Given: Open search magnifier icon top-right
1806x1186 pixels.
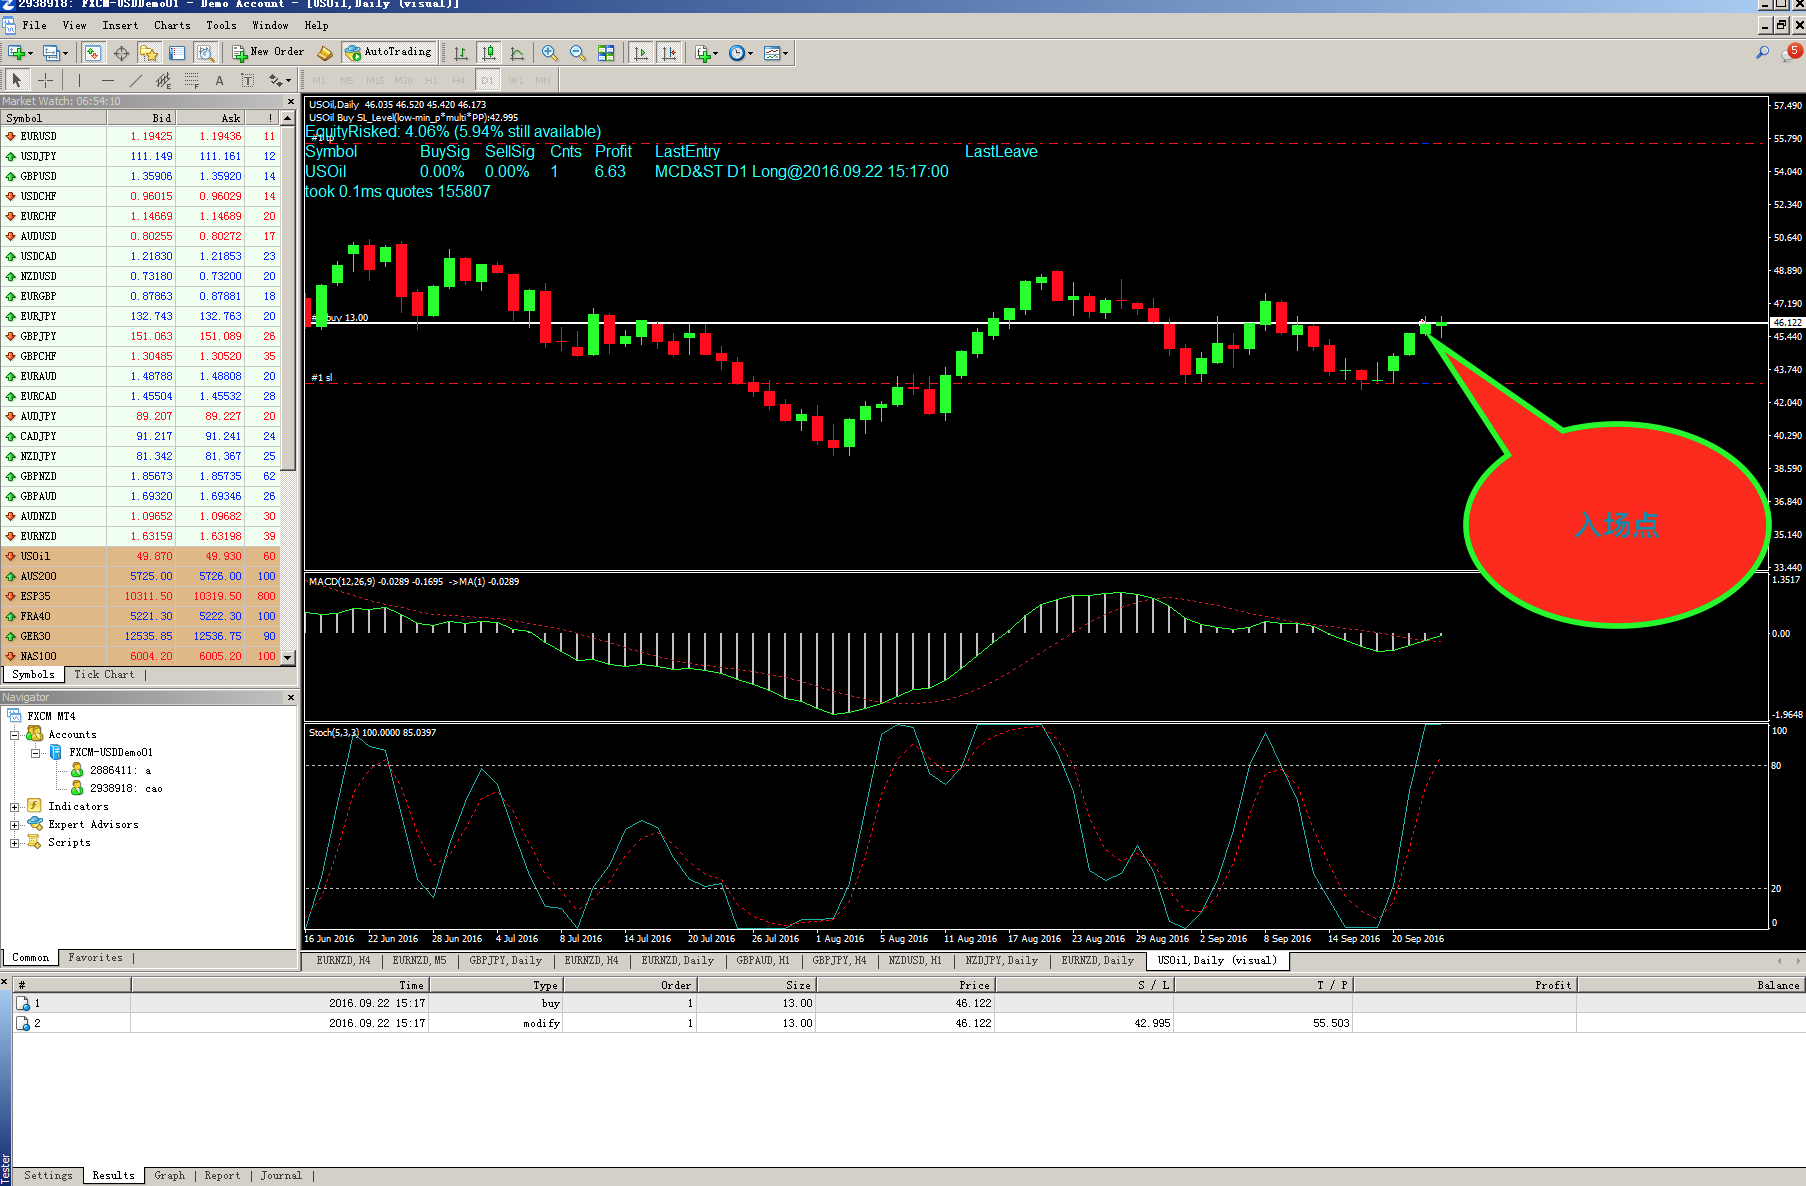Looking at the screenshot, I should point(1762,52).
